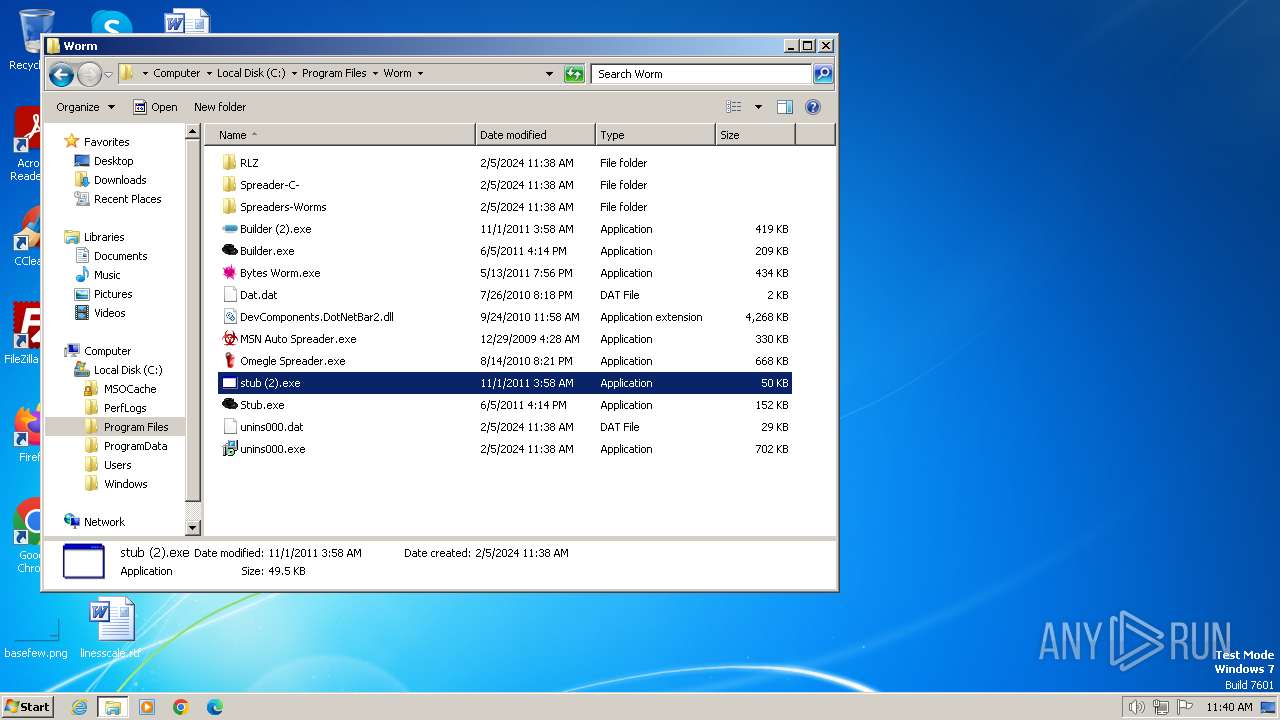
Task: Open the view options dropdown arrow
Action: pyautogui.click(x=758, y=107)
